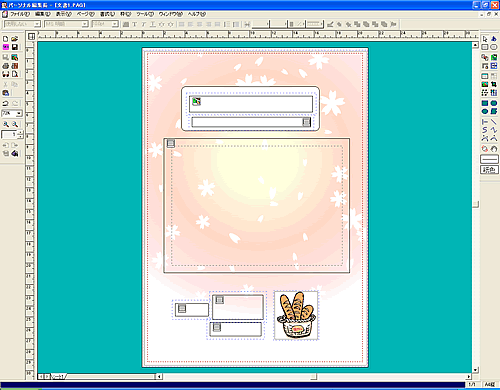Click the magenta icon in the left toolbar

(6, 47)
